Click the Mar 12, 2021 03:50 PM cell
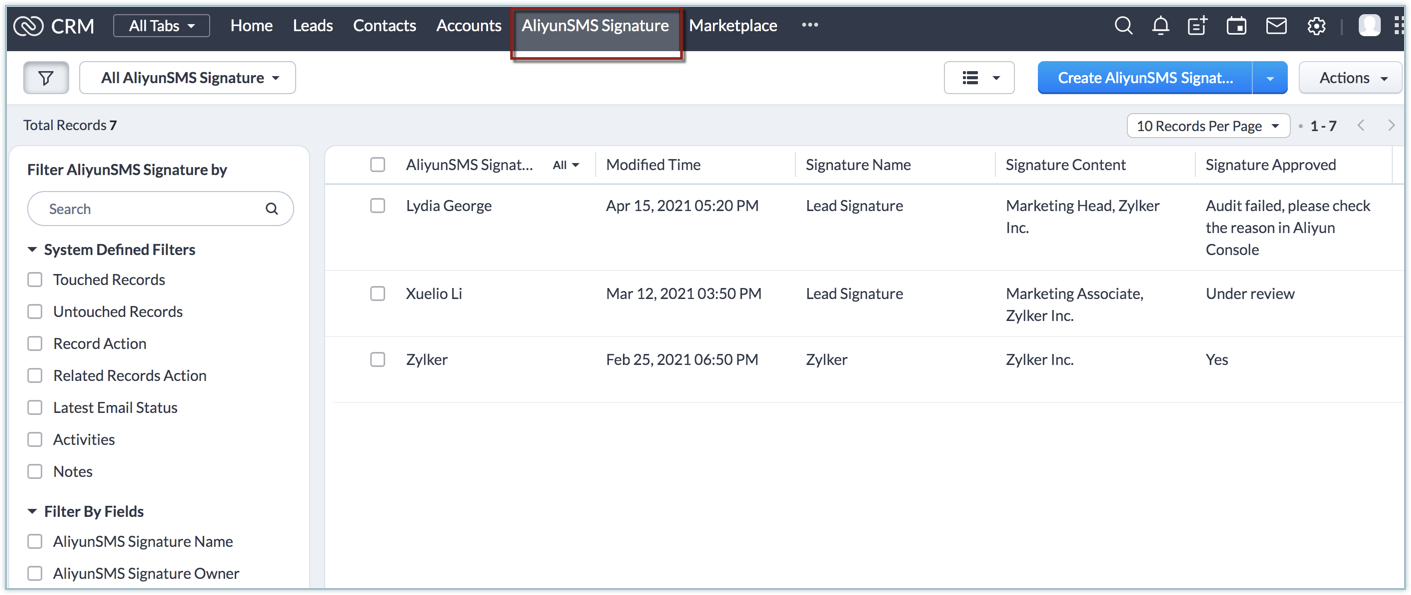1411x595 pixels. click(684, 294)
